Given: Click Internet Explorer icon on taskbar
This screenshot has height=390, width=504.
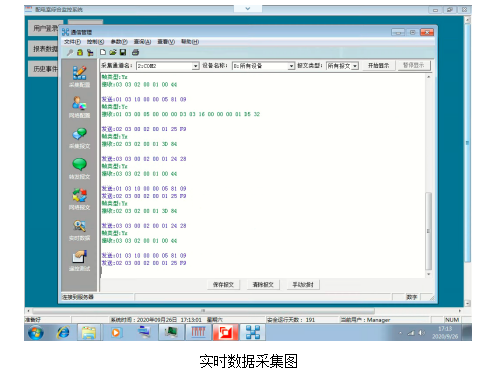Looking at the screenshot, I should coord(63,332).
